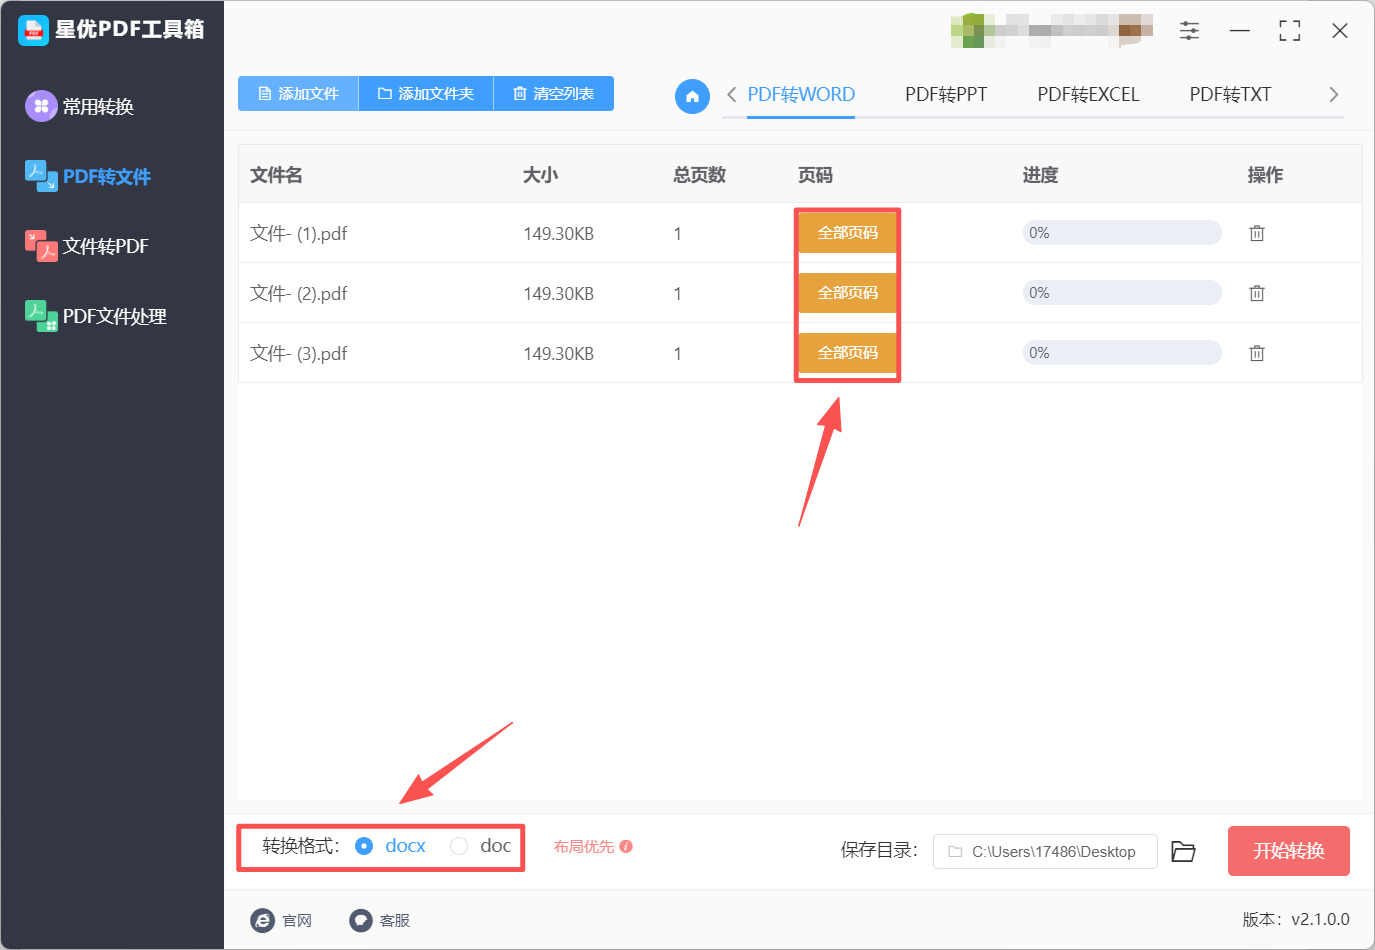Click the 总页数 column header
1375x950 pixels.
(x=700, y=175)
